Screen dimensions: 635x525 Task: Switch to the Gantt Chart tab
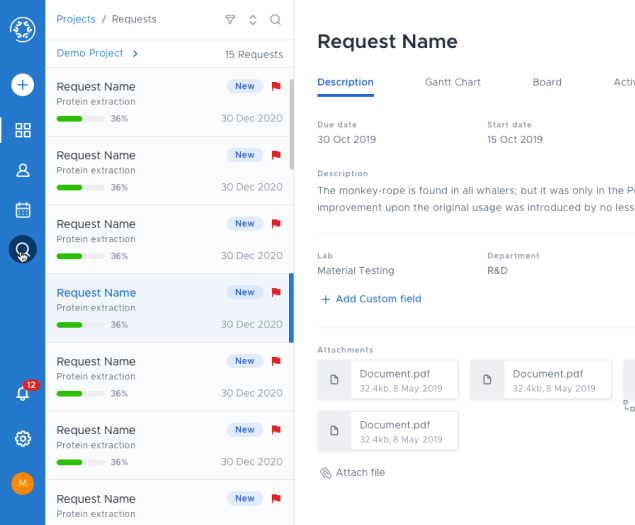[452, 82]
